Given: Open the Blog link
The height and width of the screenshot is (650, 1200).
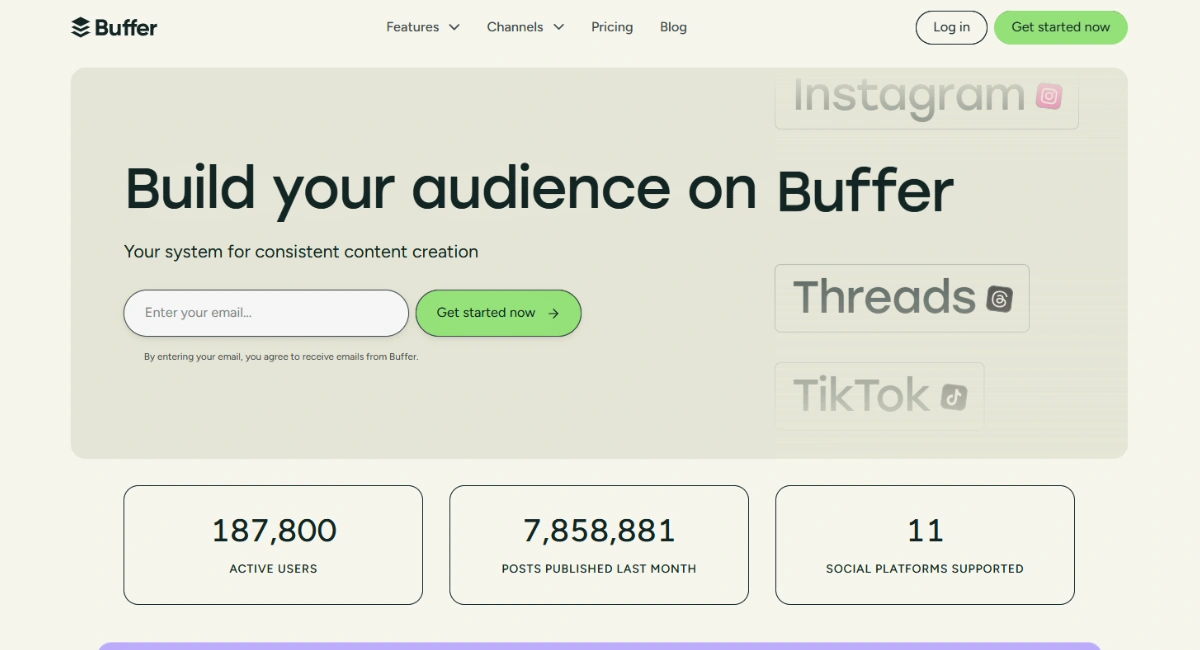Looking at the screenshot, I should coord(673,27).
